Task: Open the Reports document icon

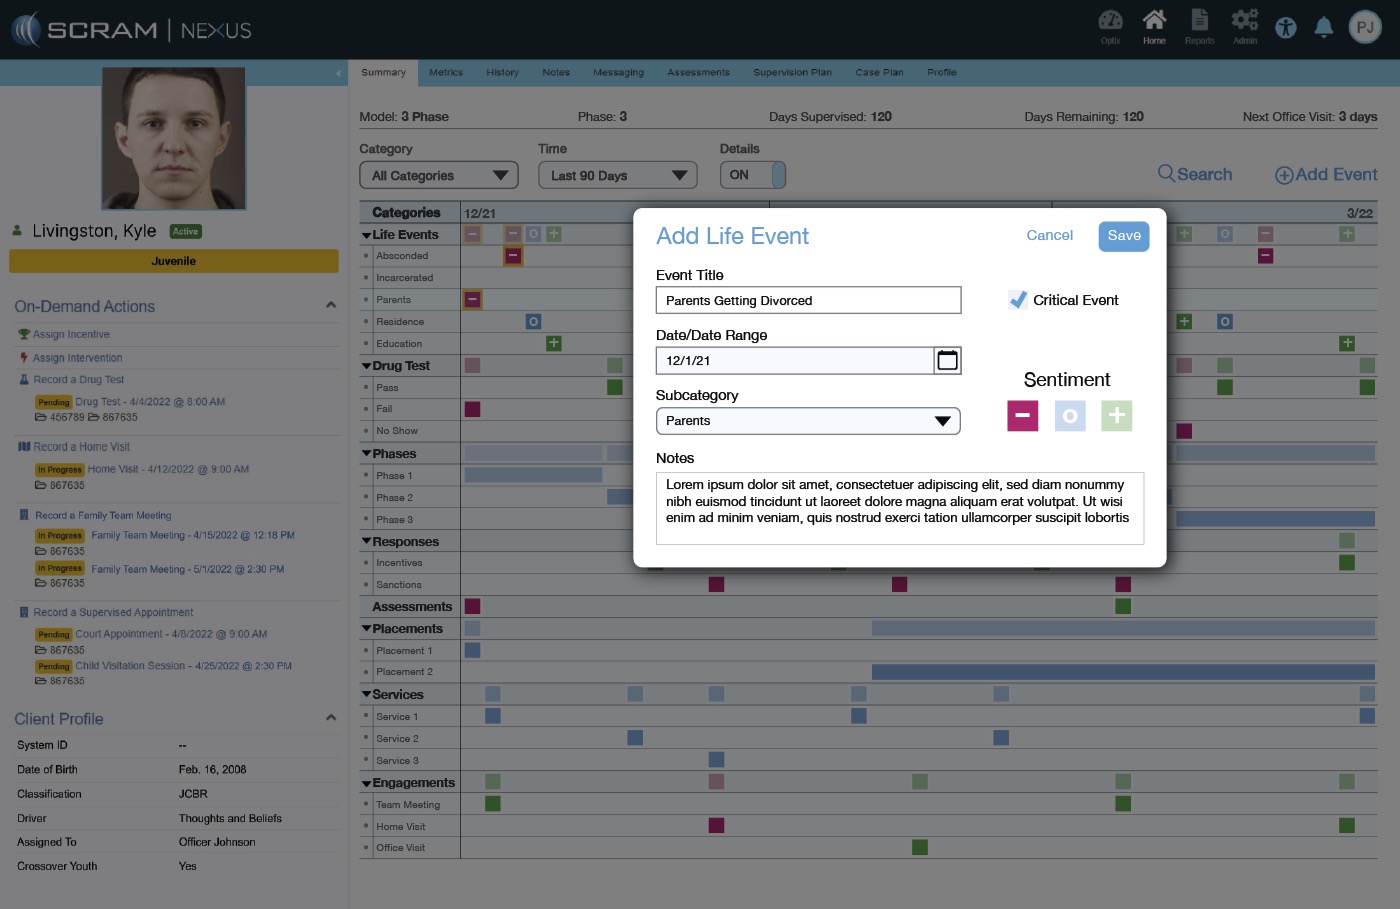Action: coord(1199,22)
